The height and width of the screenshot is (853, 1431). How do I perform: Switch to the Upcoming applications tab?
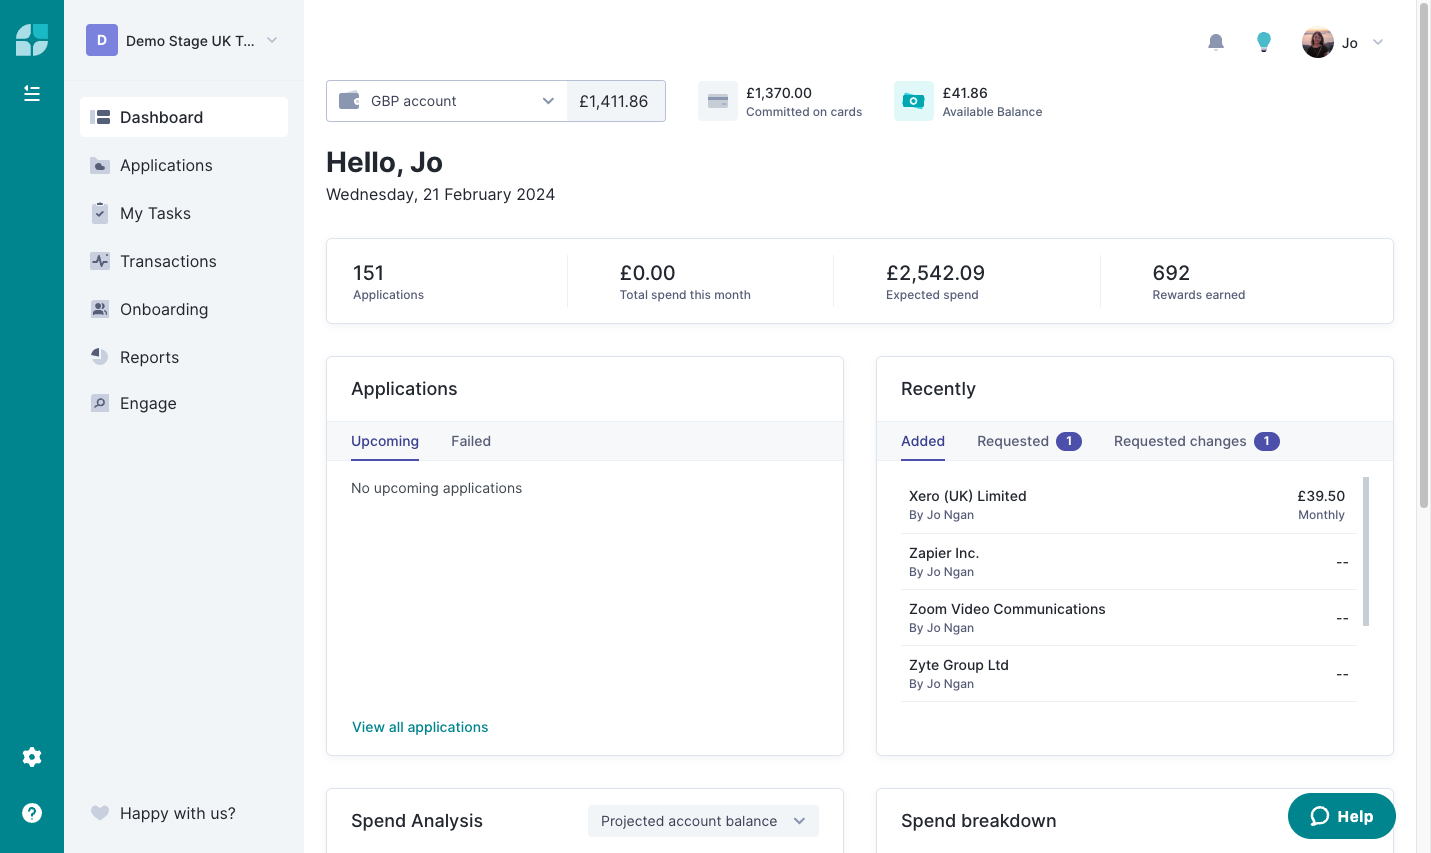[385, 441]
